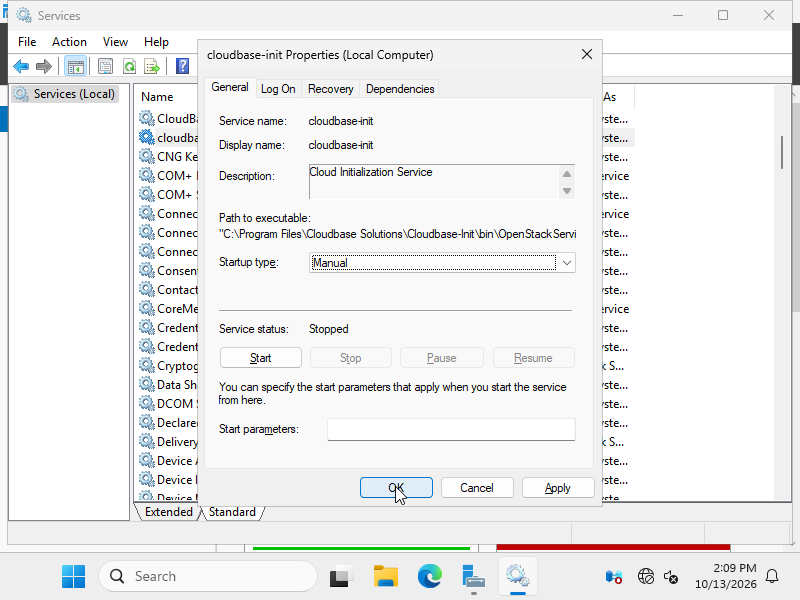Select the CoreMe service row text

coord(177,309)
